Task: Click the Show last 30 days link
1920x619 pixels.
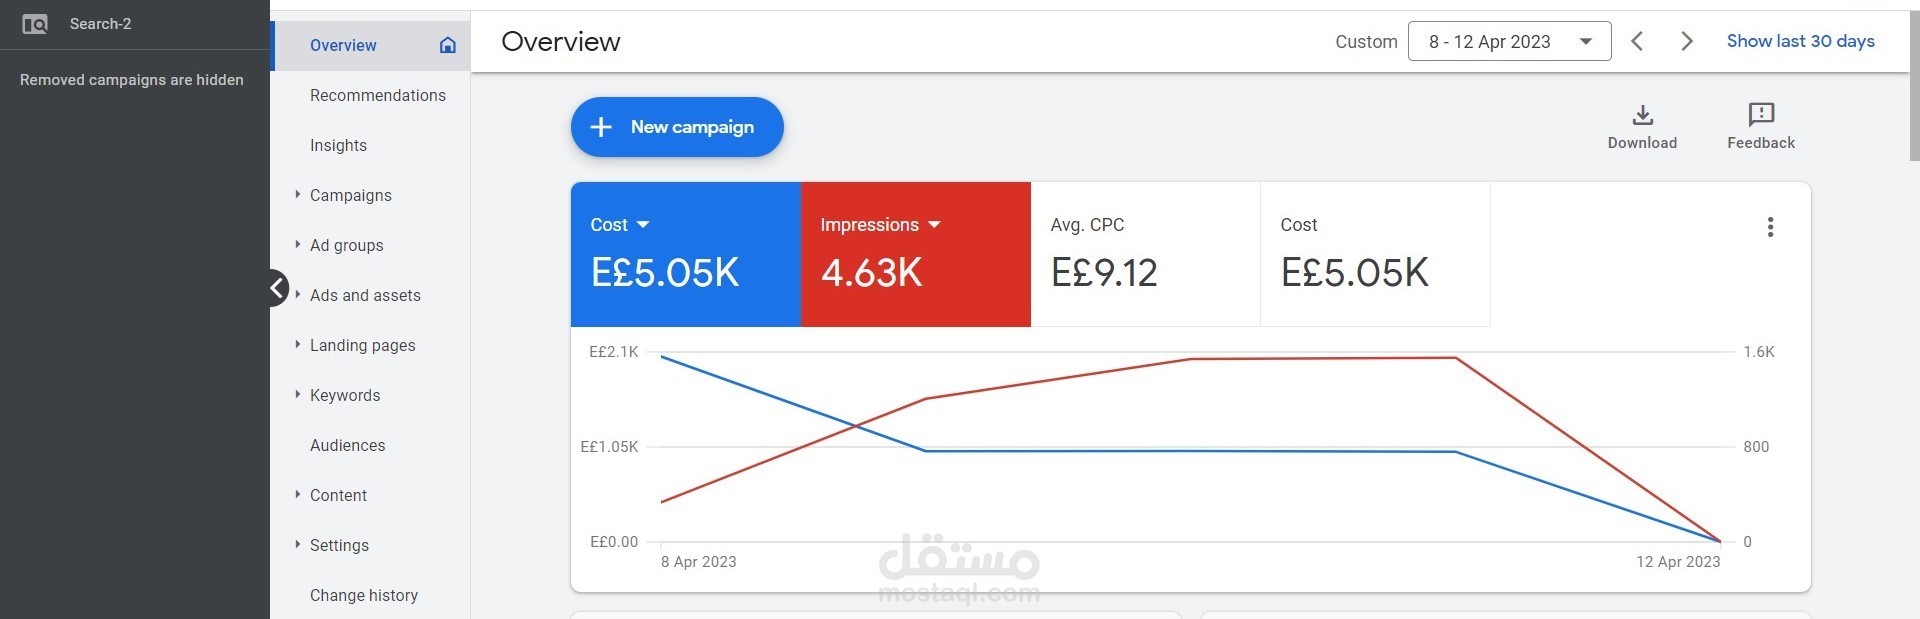Action: pos(1800,41)
